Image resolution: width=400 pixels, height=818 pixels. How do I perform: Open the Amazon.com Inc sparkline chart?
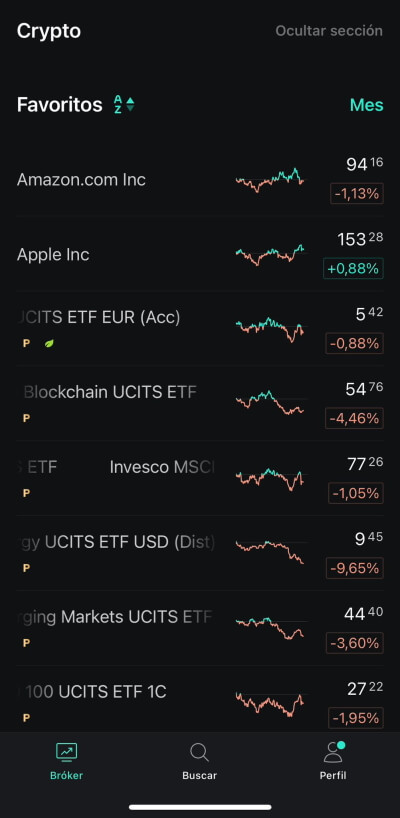point(270,180)
